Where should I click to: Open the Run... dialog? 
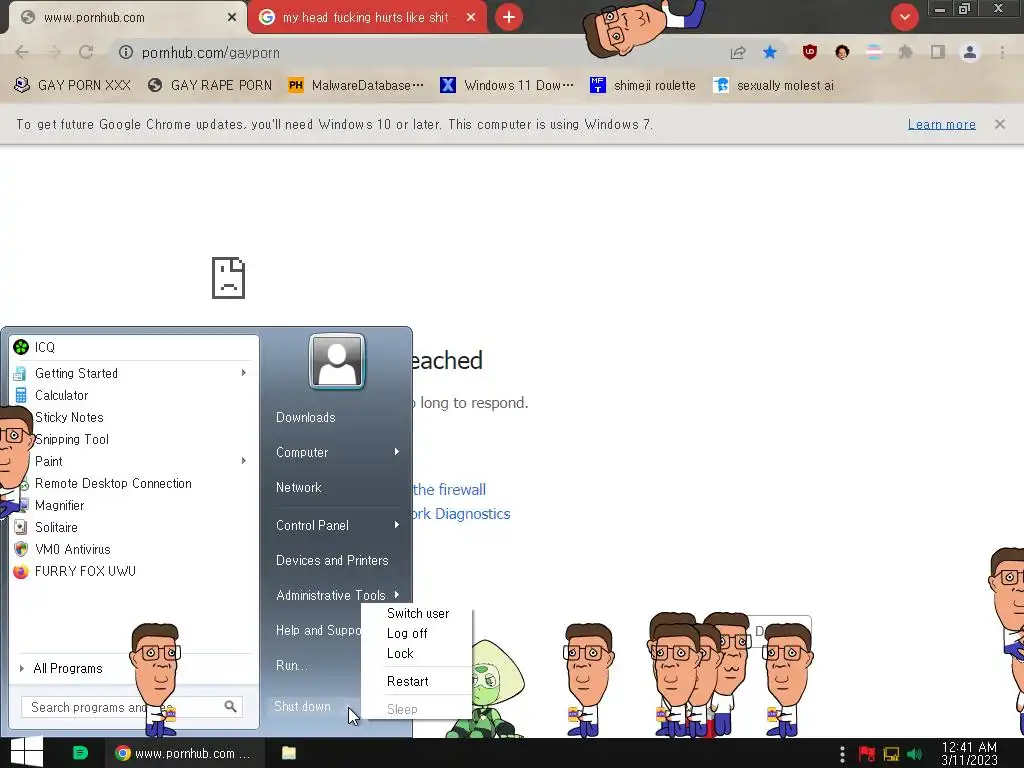pyautogui.click(x=291, y=665)
